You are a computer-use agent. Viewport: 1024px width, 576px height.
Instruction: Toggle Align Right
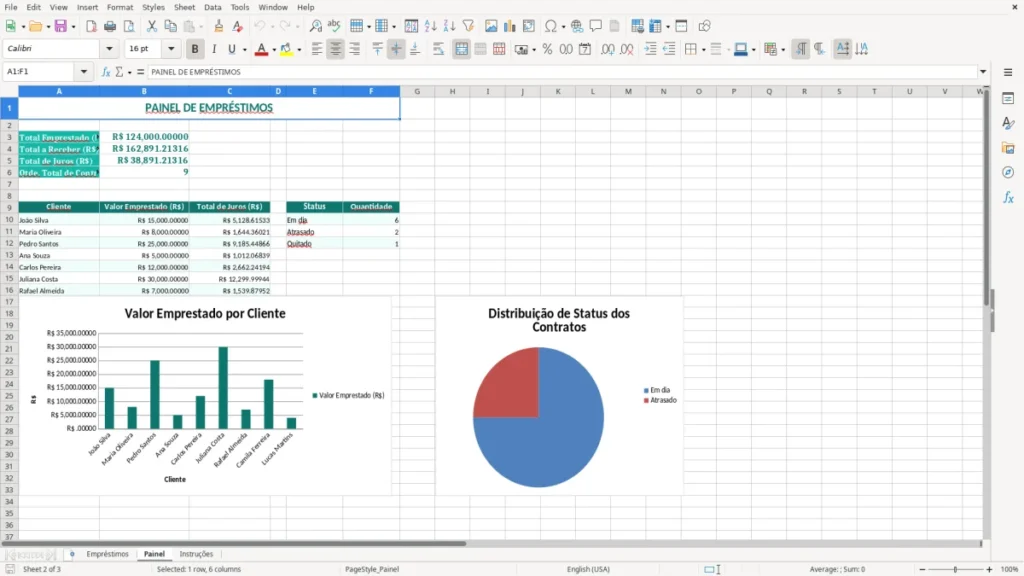click(355, 49)
